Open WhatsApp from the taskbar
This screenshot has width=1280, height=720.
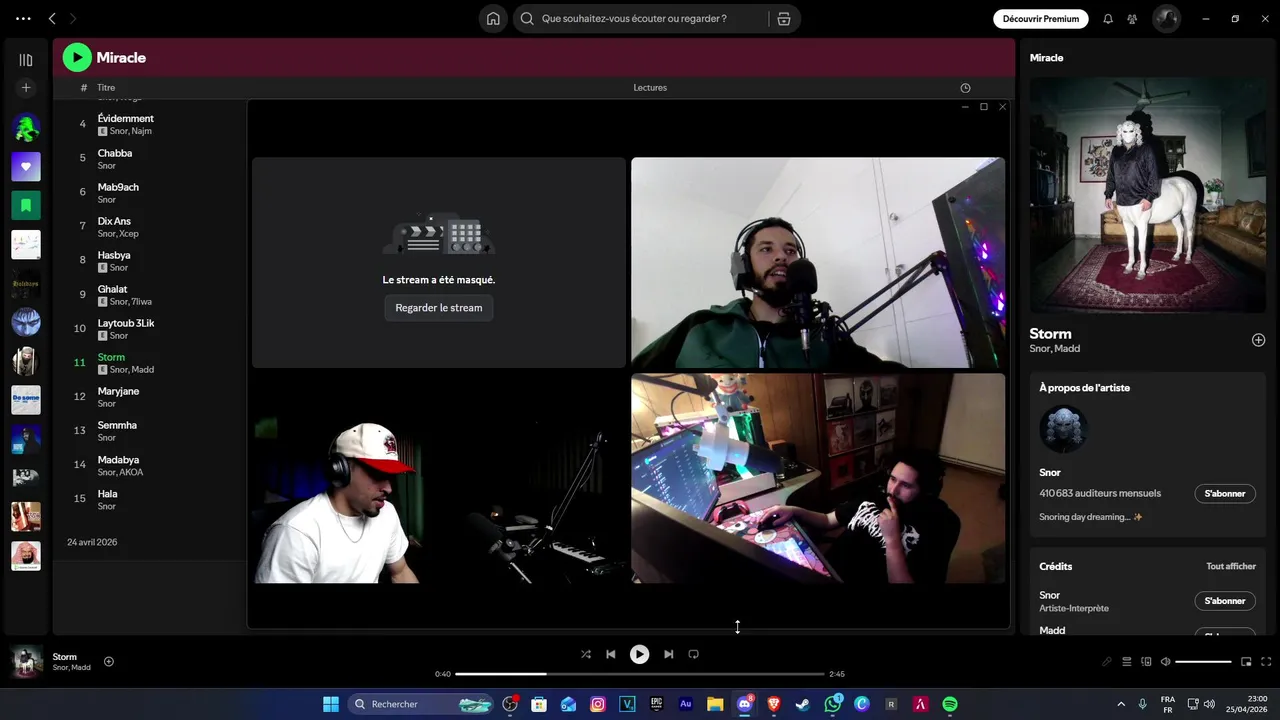click(x=833, y=704)
